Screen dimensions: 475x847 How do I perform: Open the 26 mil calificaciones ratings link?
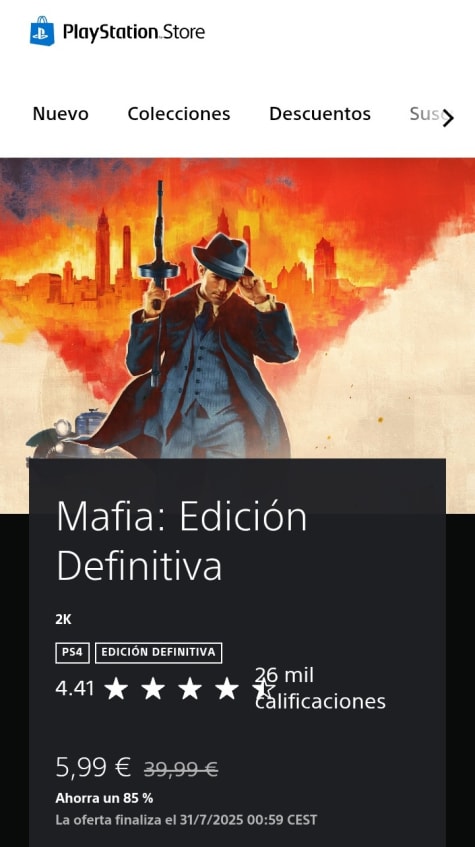coord(320,688)
